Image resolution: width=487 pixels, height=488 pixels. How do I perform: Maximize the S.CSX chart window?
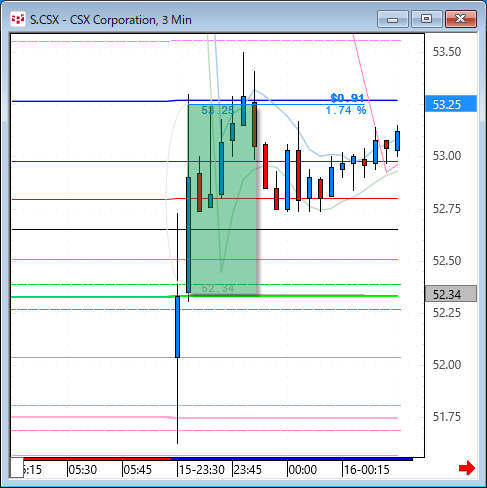pos(426,19)
